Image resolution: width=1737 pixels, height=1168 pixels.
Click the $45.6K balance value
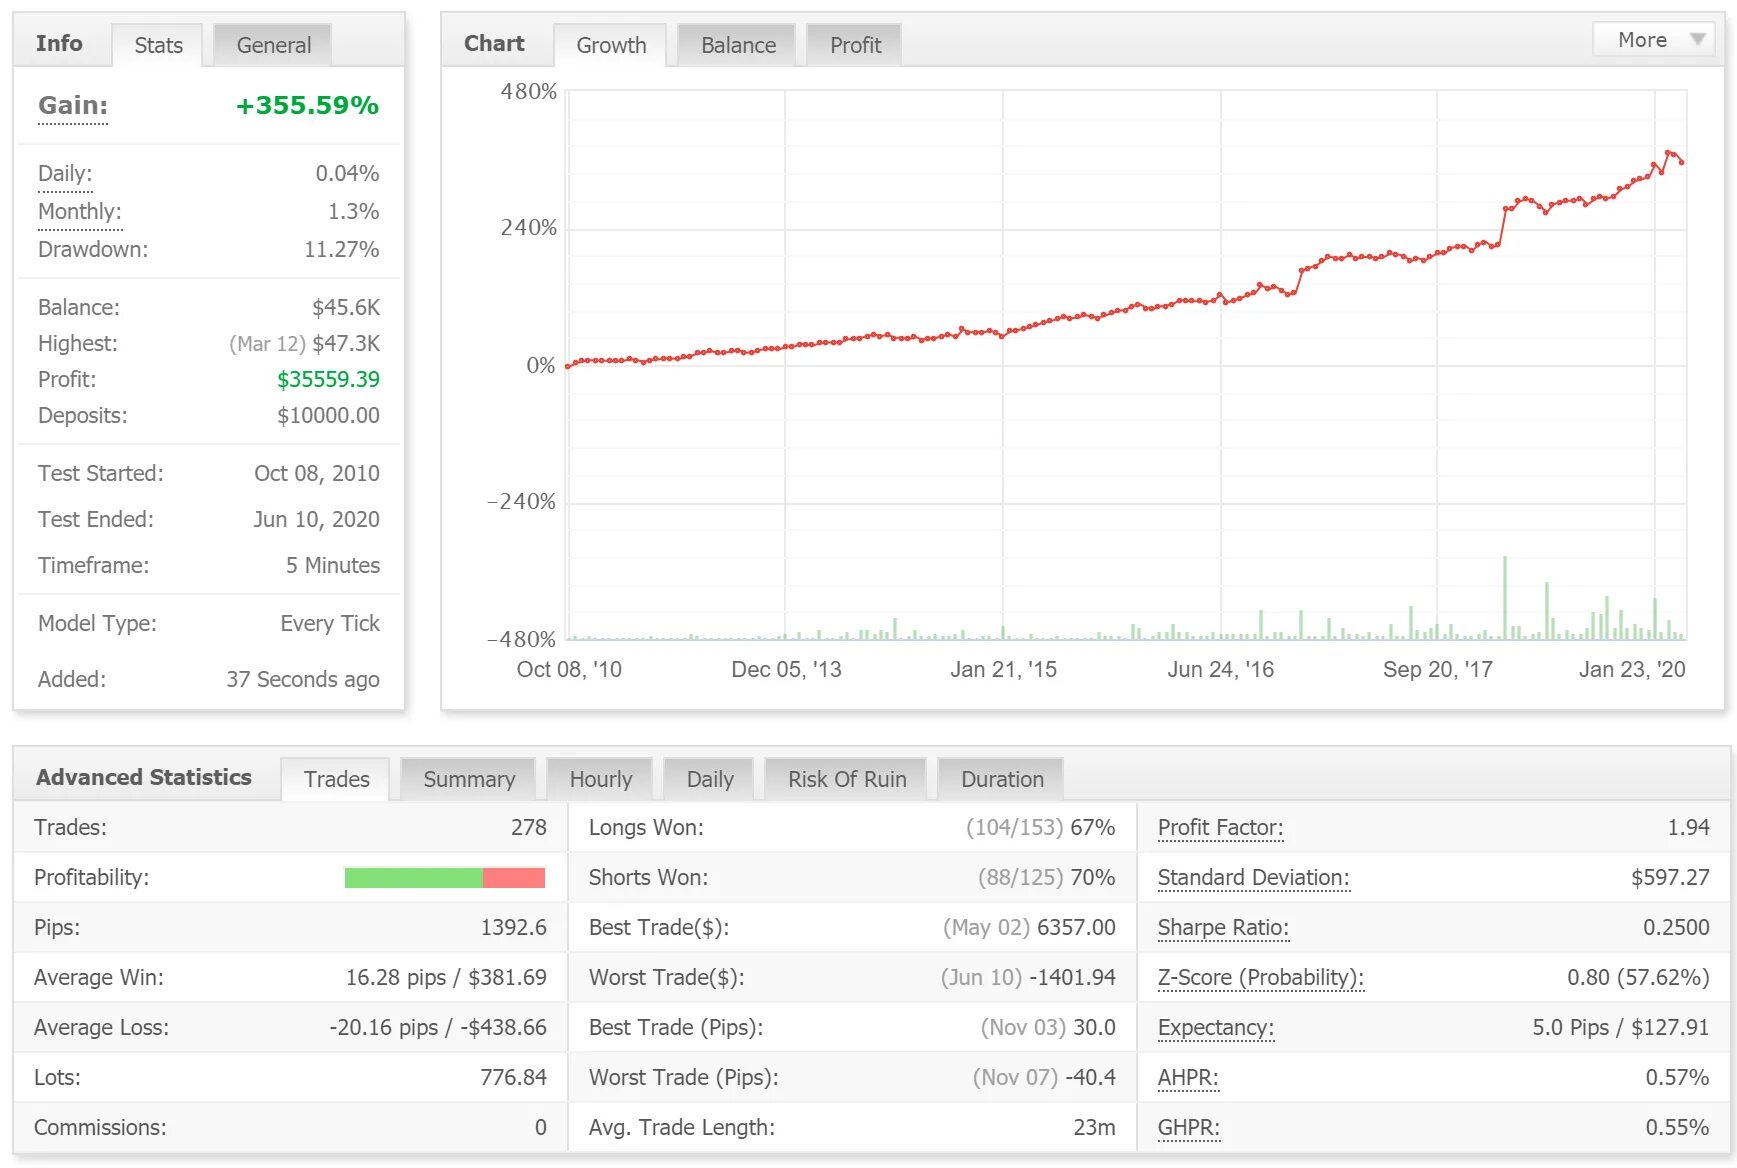(x=346, y=307)
